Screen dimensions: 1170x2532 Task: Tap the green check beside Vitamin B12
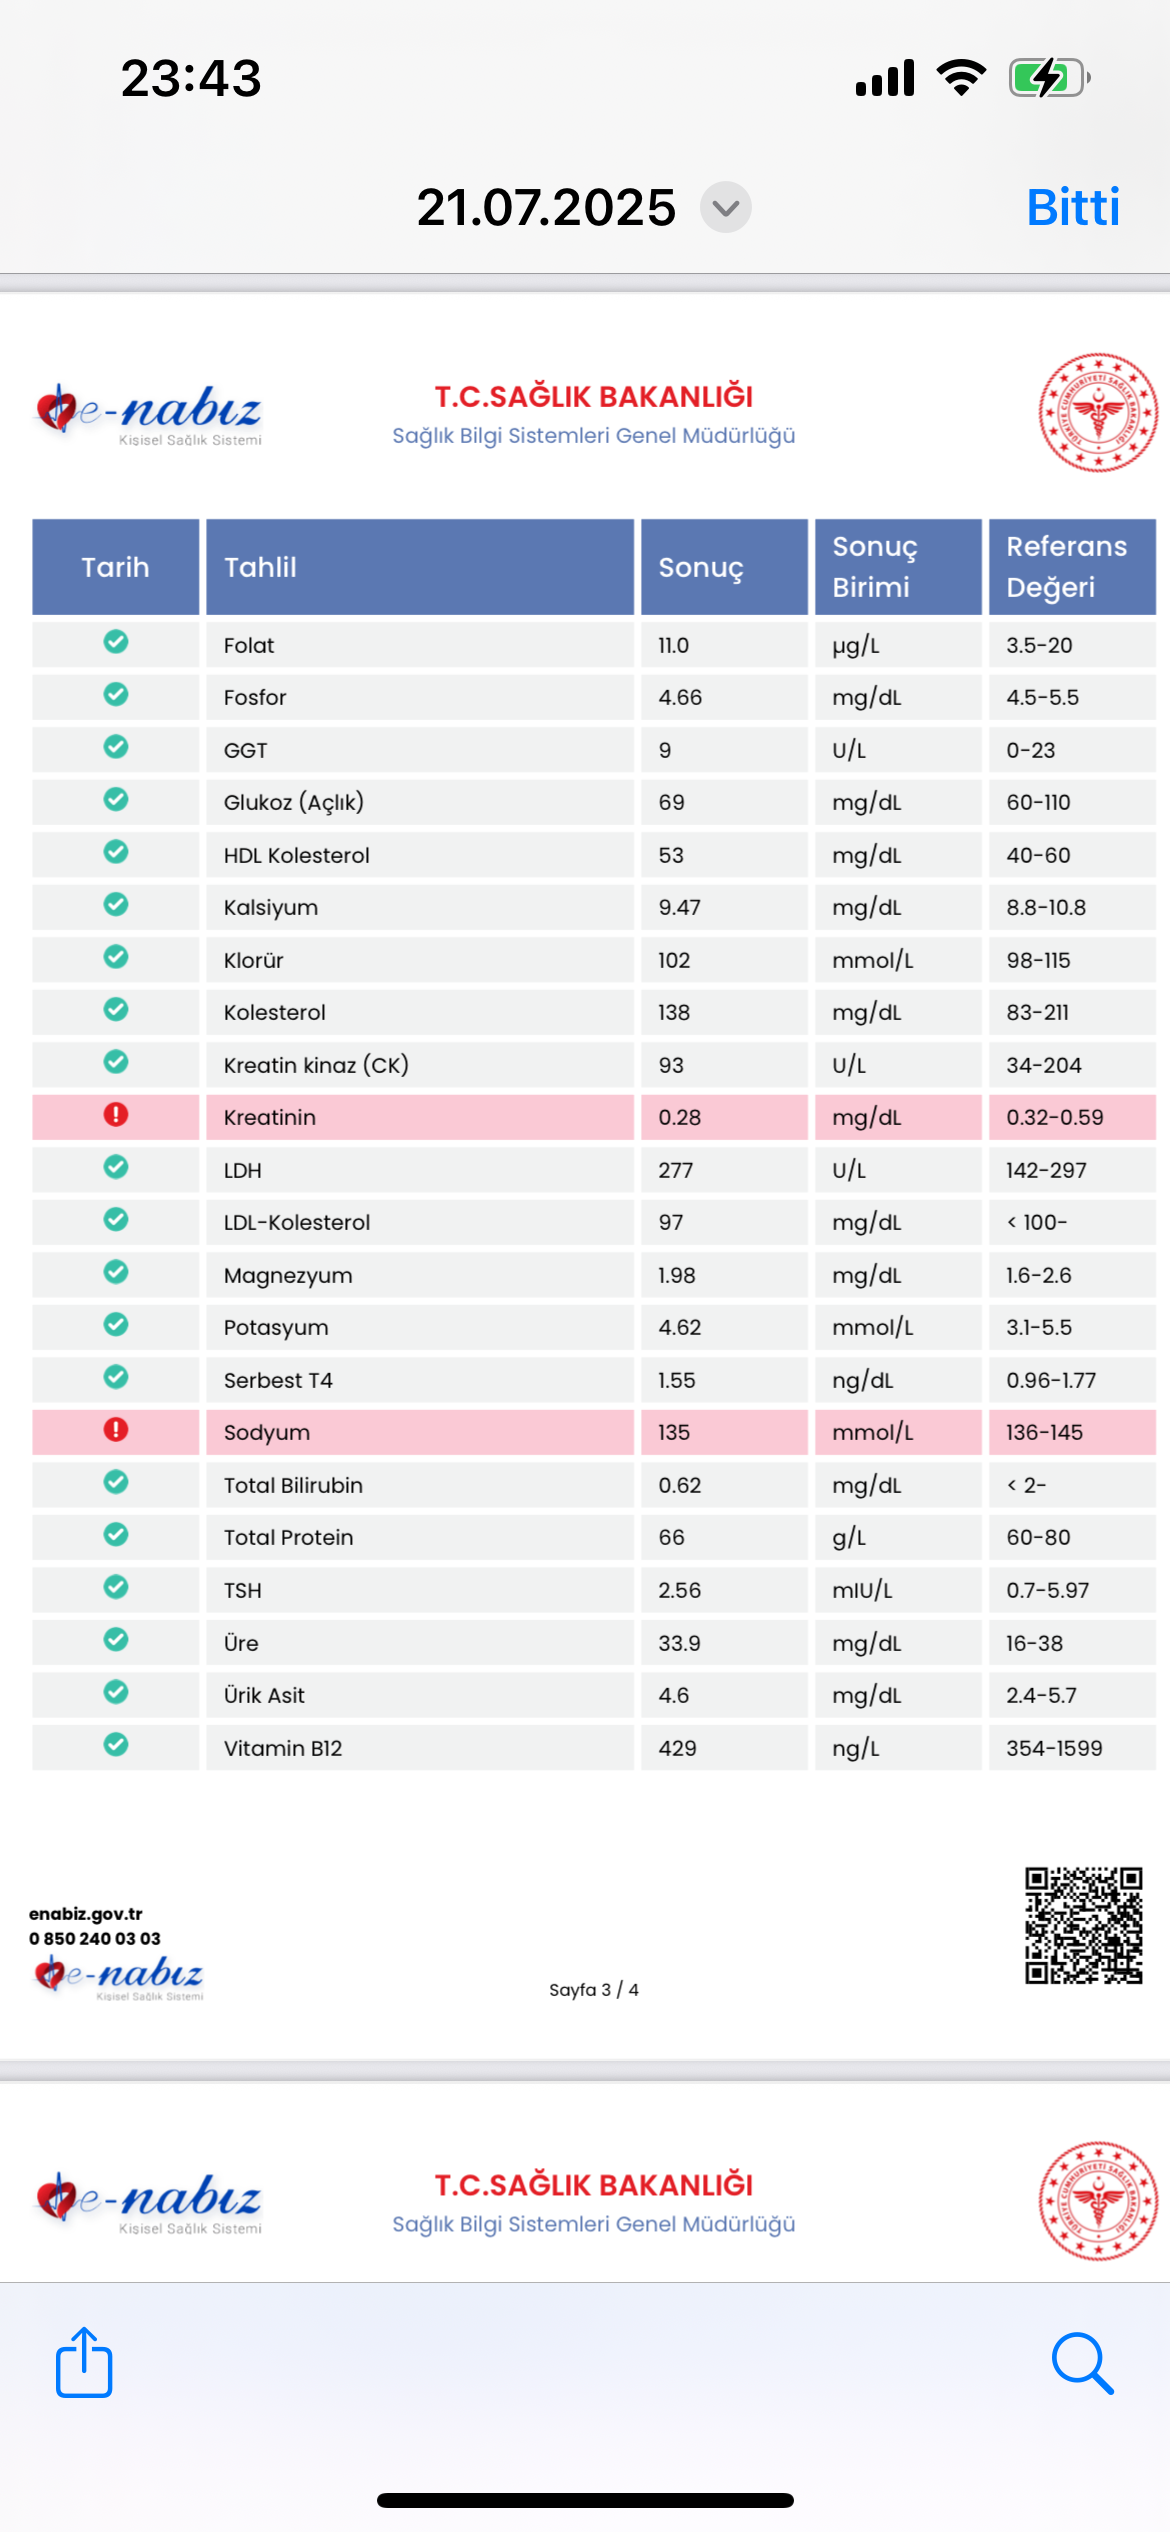tap(116, 1745)
